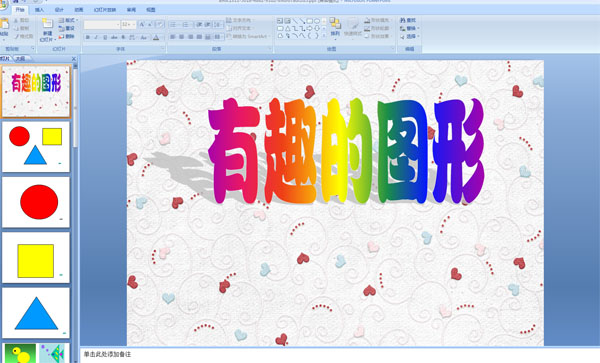This screenshot has height=363, width=600.
Task: Open the Text Direction dropdown
Action: point(240,20)
